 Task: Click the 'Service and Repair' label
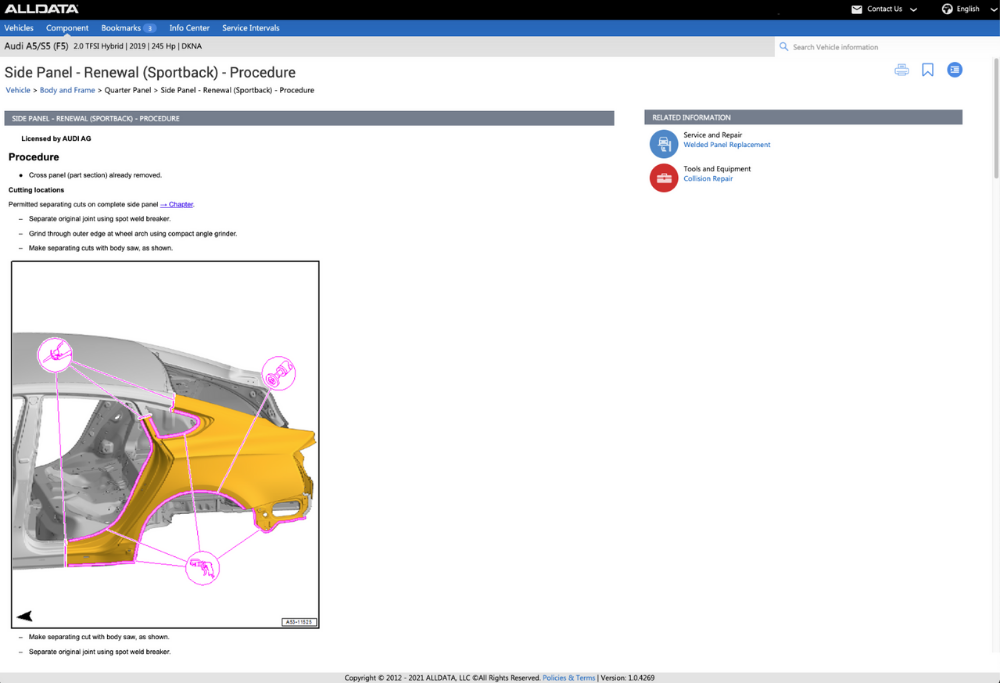point(712,135)
